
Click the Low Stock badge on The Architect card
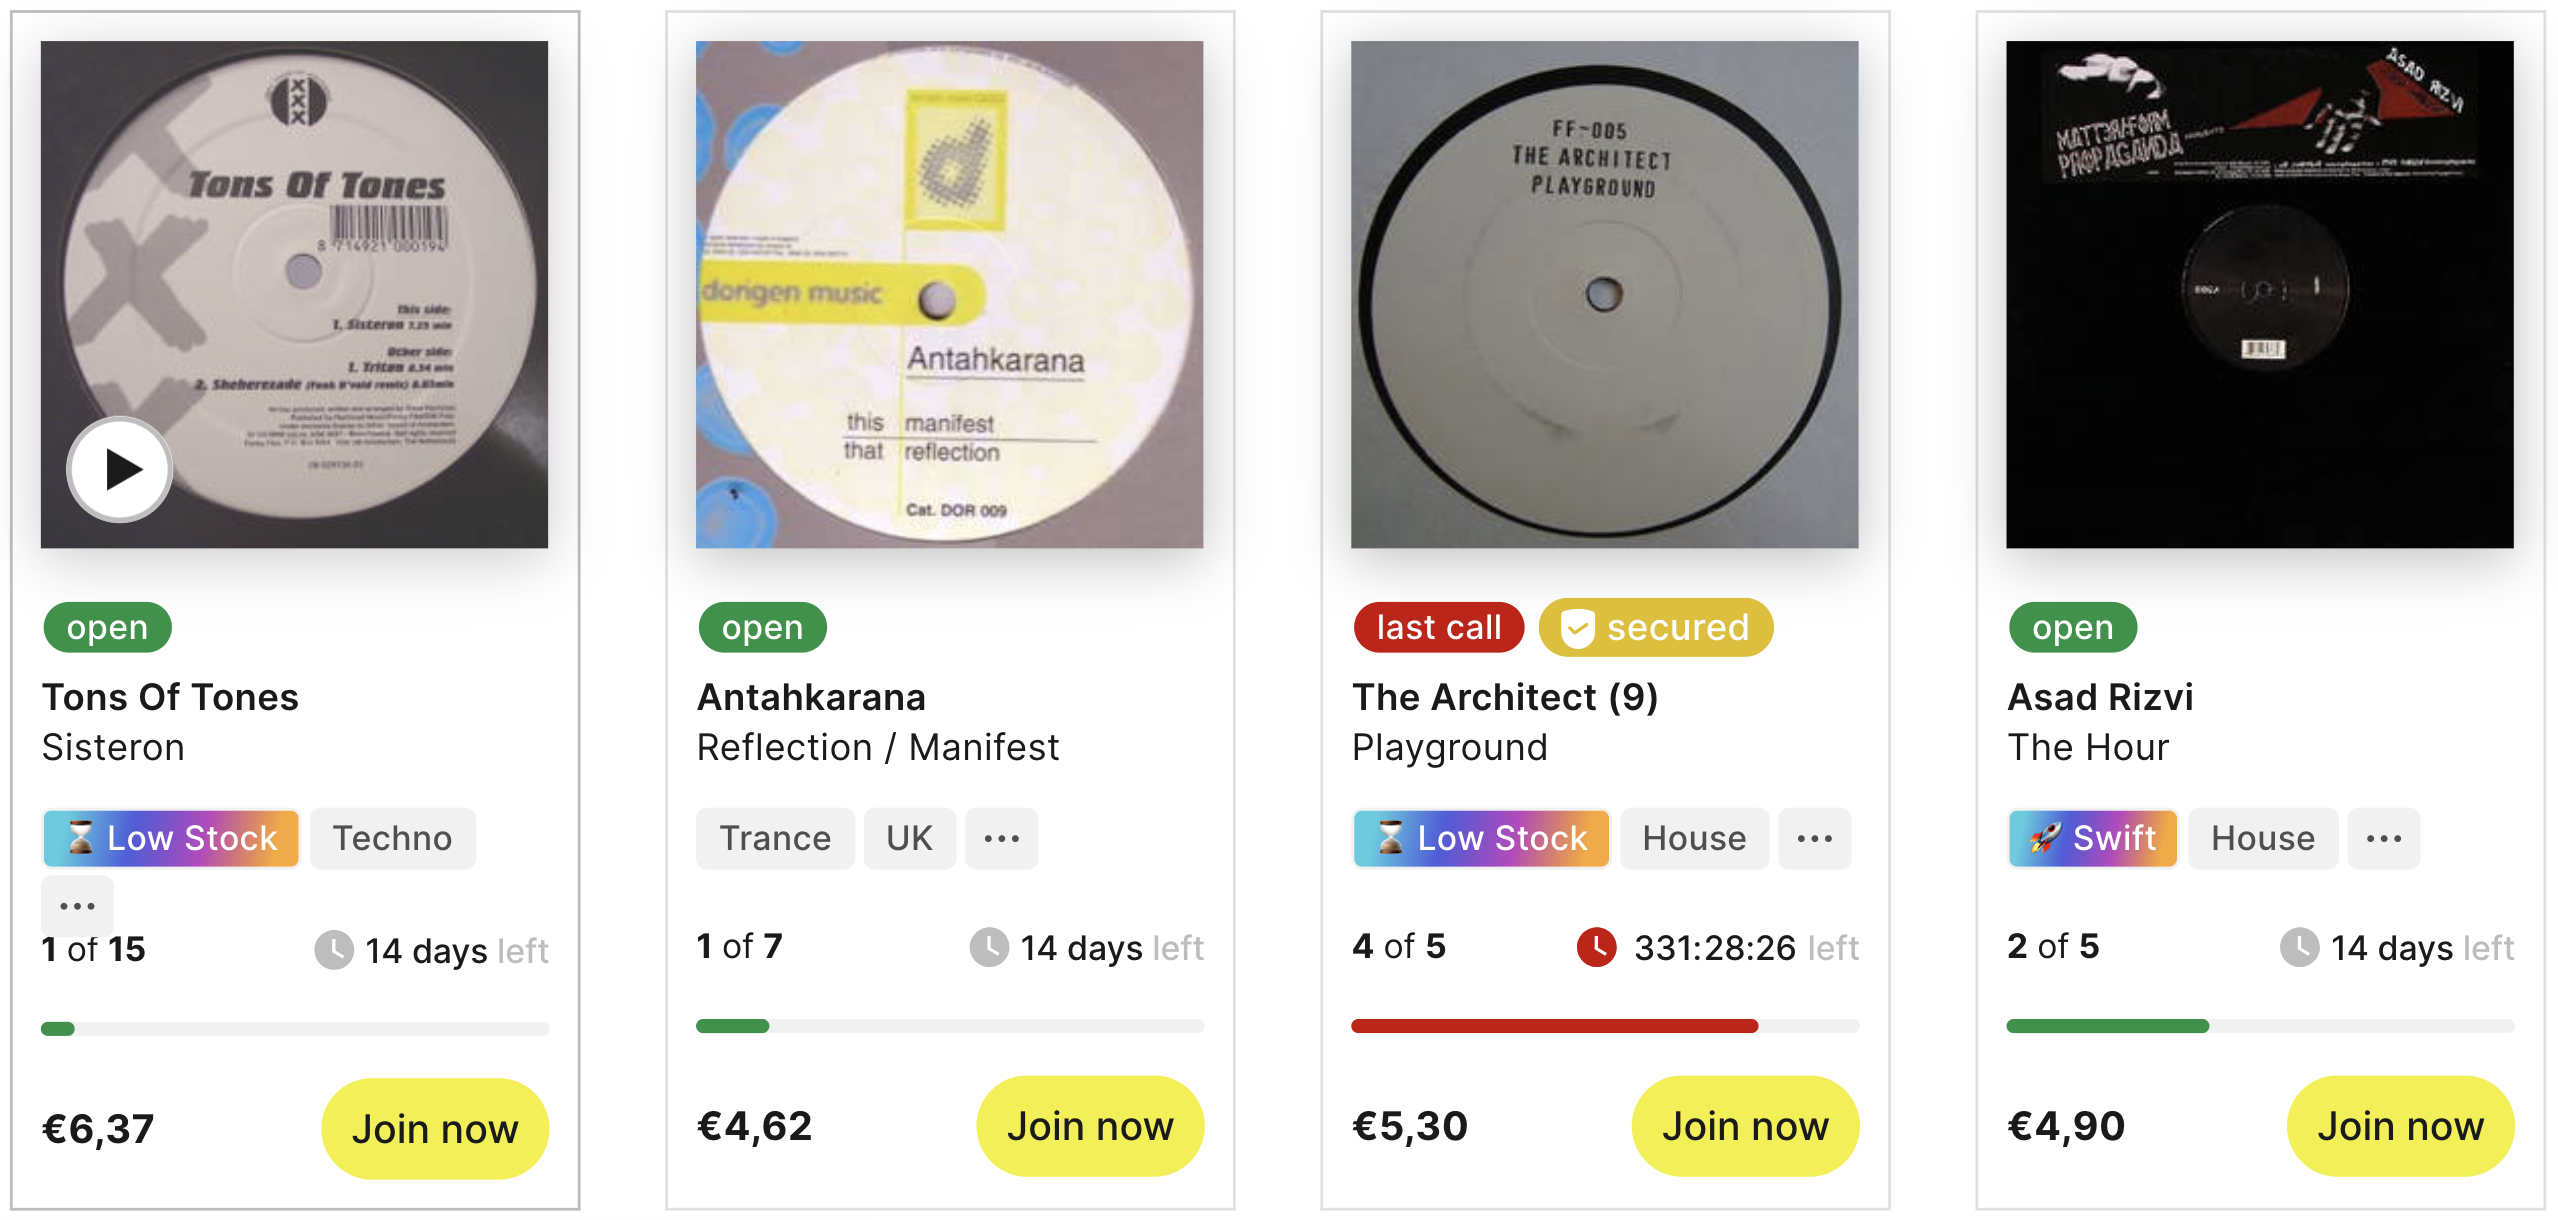pyautogui.click(x=1481, y=838)
